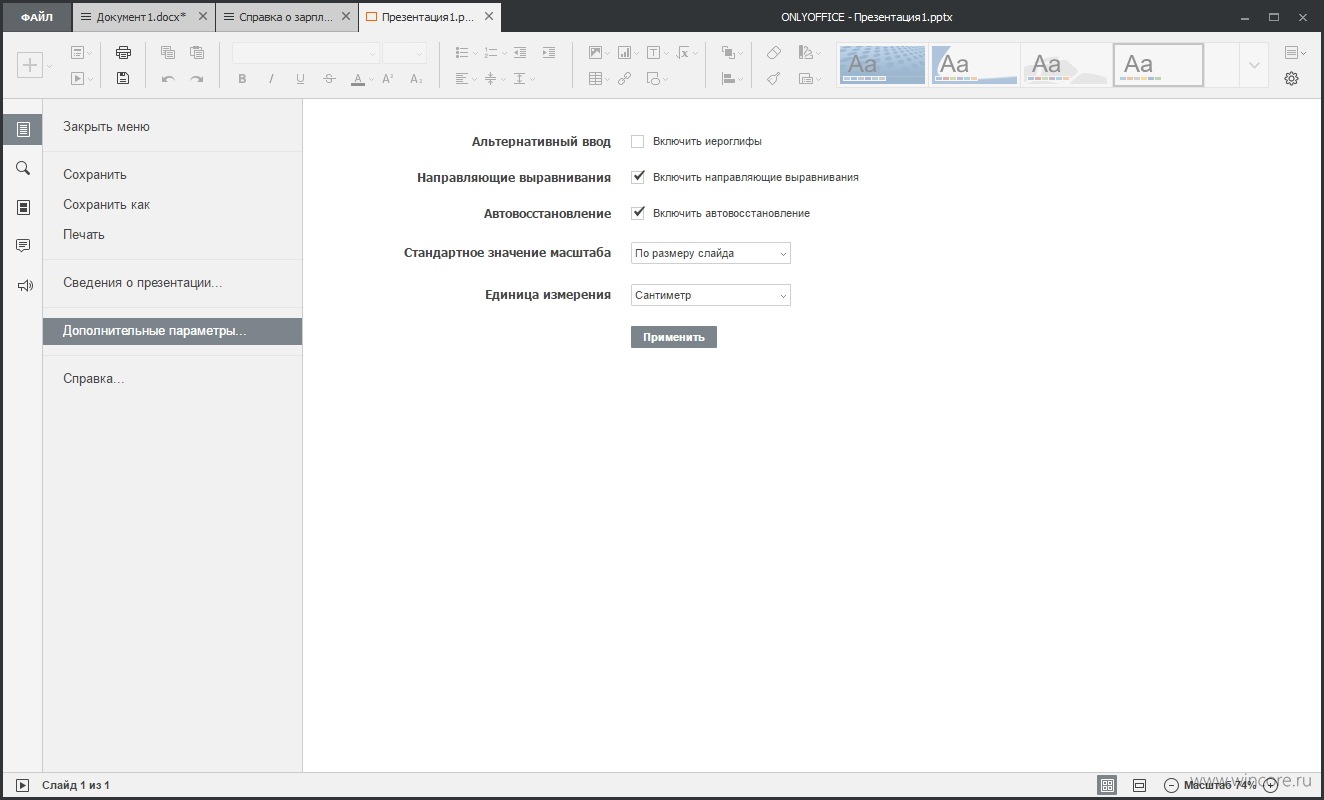
Task: Click the print icon in toolbar
Action: (123, 53)
